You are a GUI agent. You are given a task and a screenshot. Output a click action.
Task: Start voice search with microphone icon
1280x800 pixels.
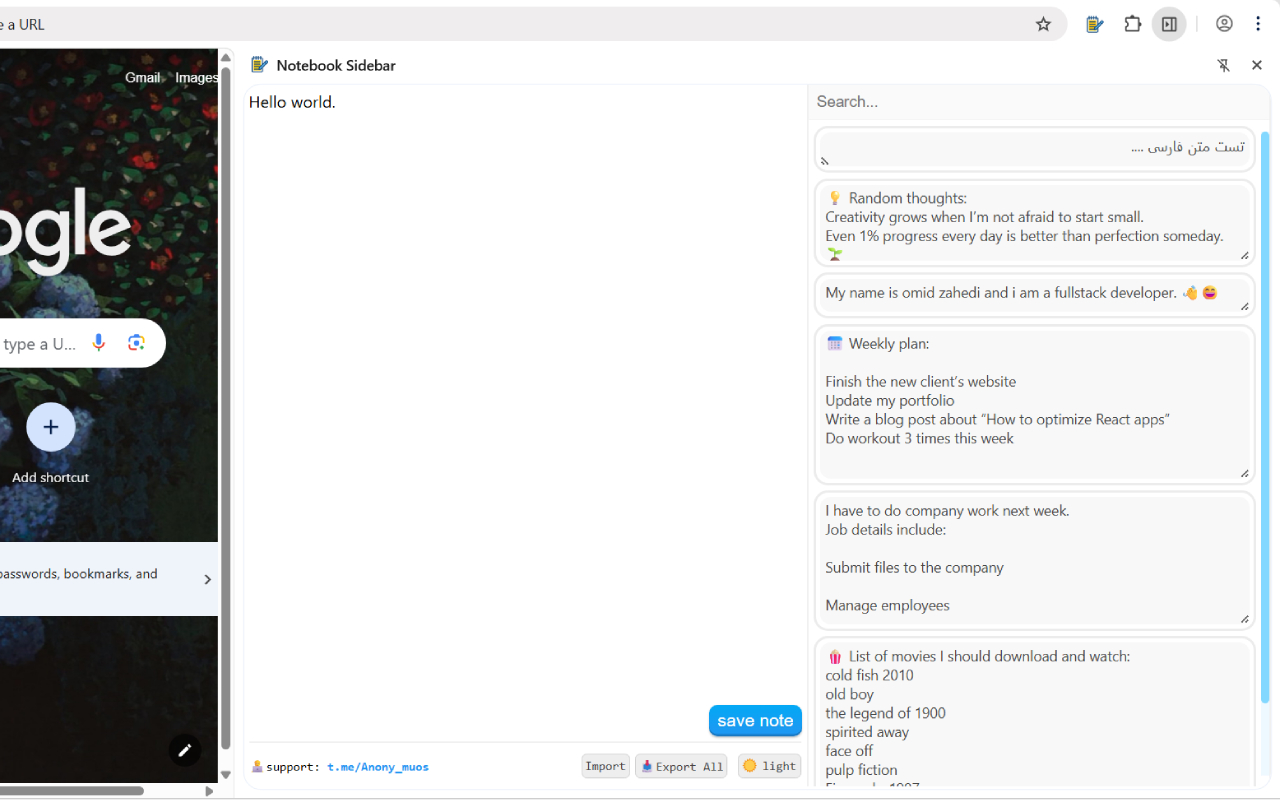coord(98,343)
